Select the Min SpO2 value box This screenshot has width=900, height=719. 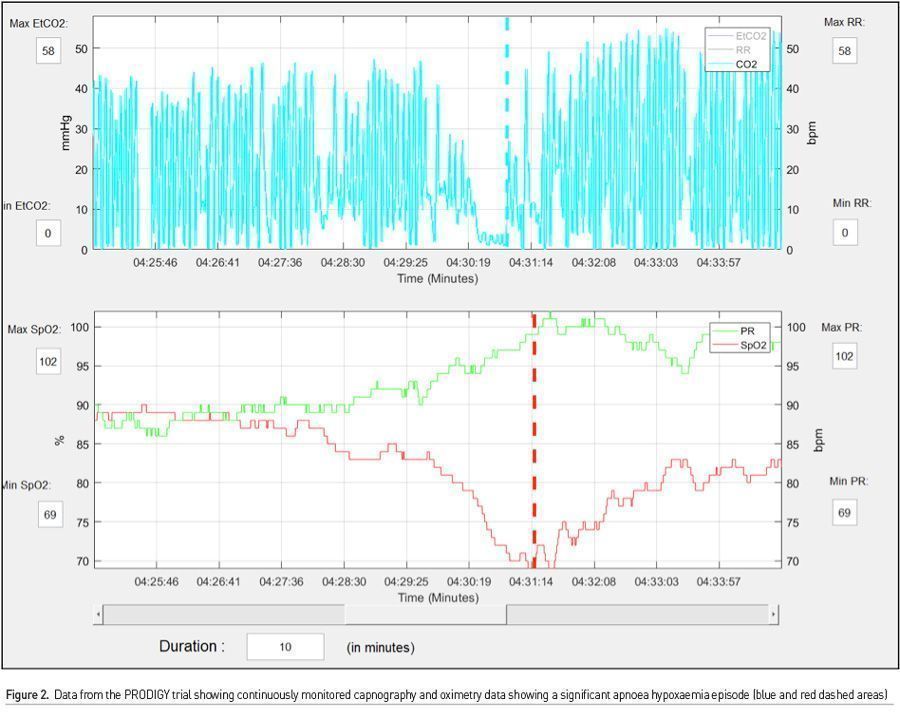tap(48, 514)
